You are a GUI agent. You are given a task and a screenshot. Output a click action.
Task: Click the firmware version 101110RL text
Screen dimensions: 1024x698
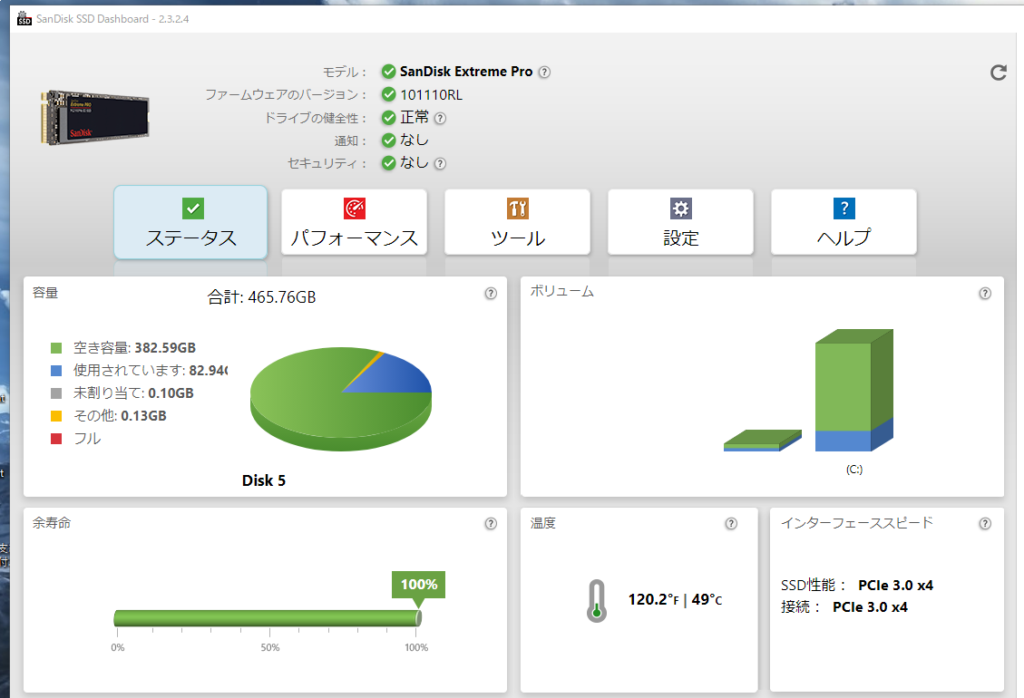tap(431, 95)
